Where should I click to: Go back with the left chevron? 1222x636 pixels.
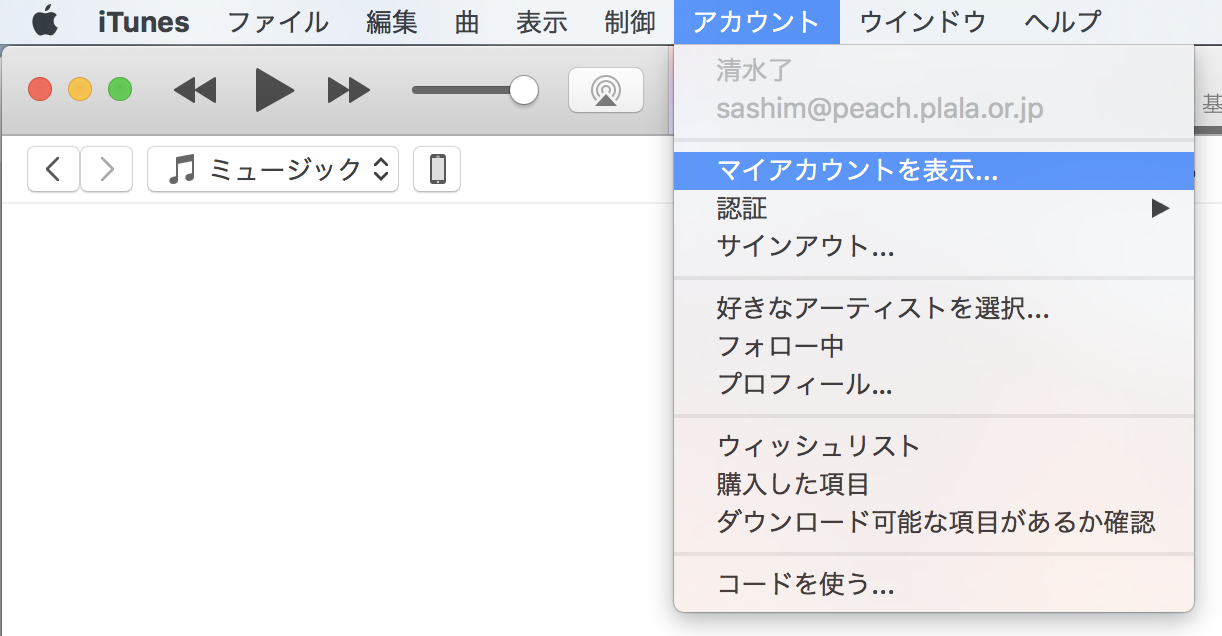point(54,169)
